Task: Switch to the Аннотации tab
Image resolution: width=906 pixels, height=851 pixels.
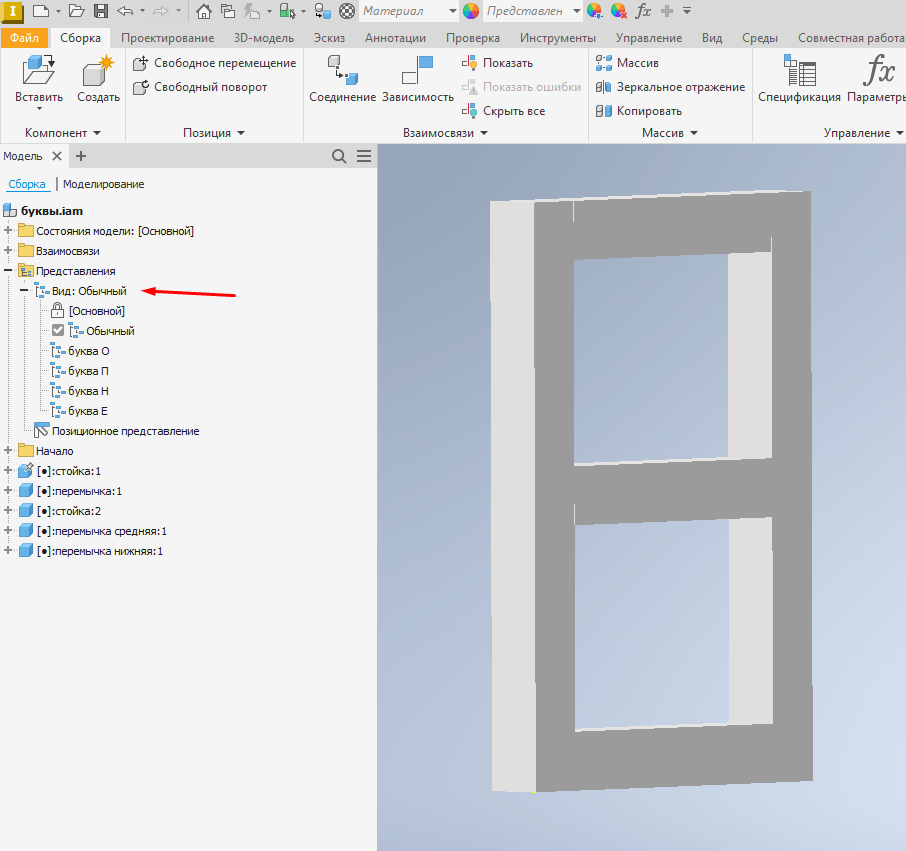Action: click(395, 38)
